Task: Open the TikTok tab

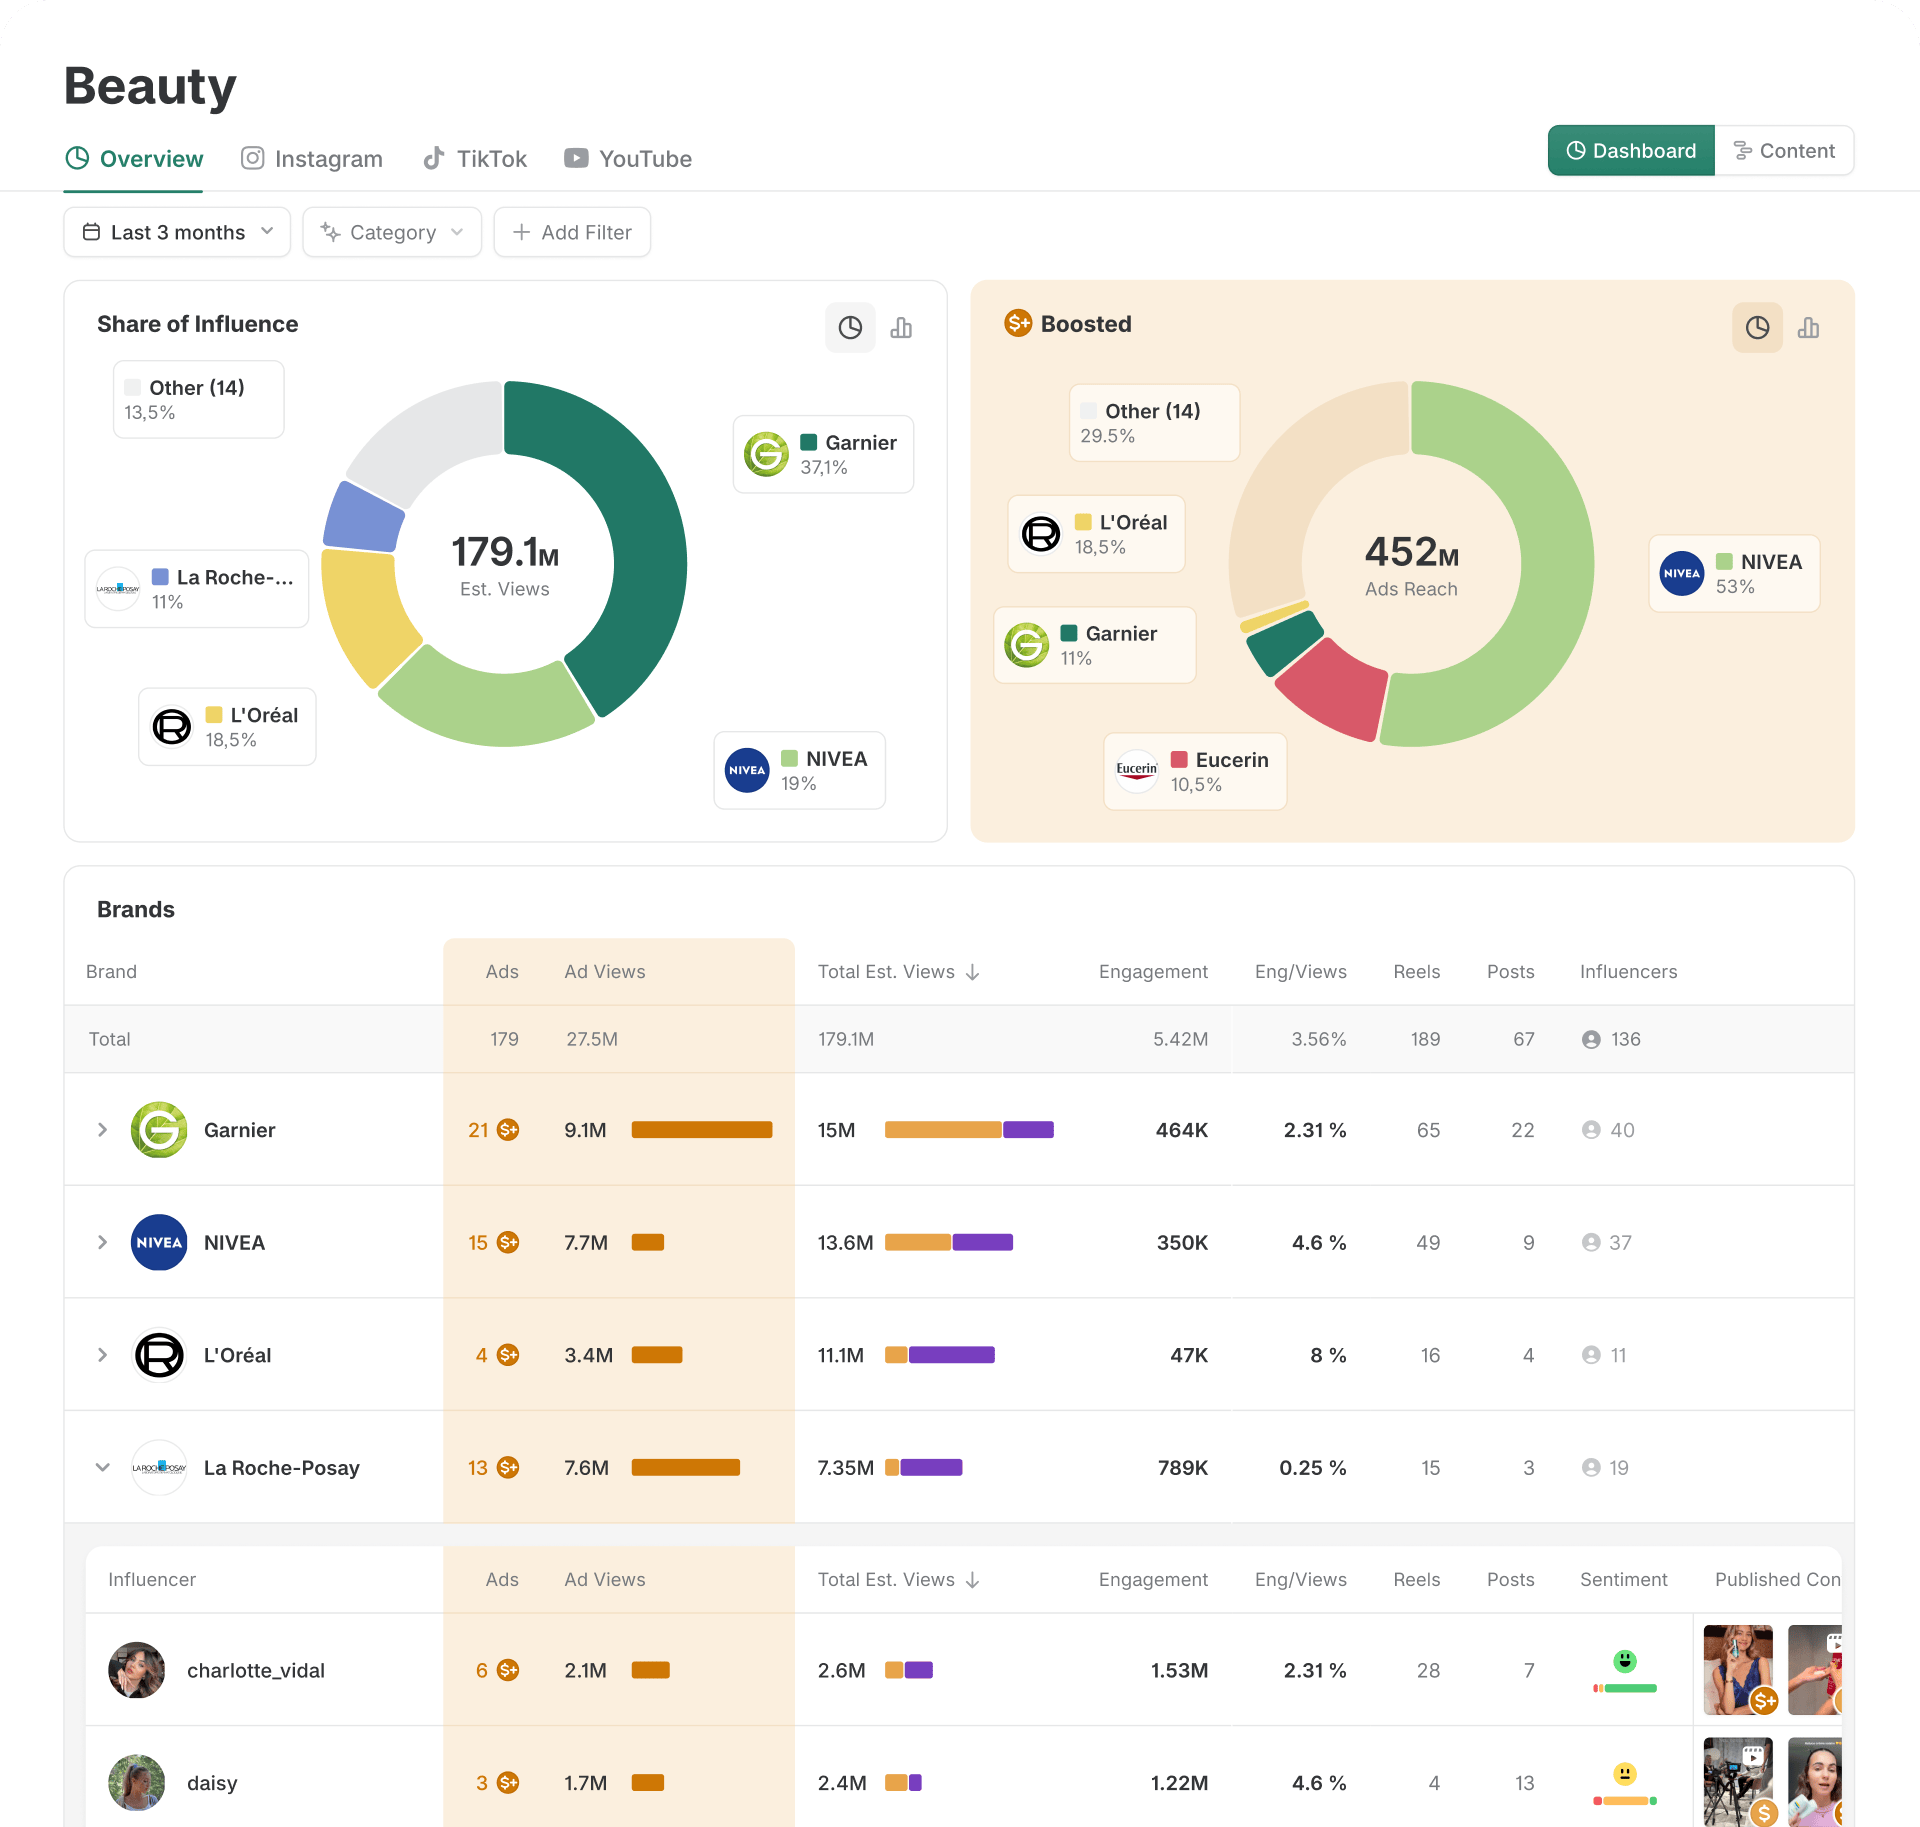Action: pos(475,159)
